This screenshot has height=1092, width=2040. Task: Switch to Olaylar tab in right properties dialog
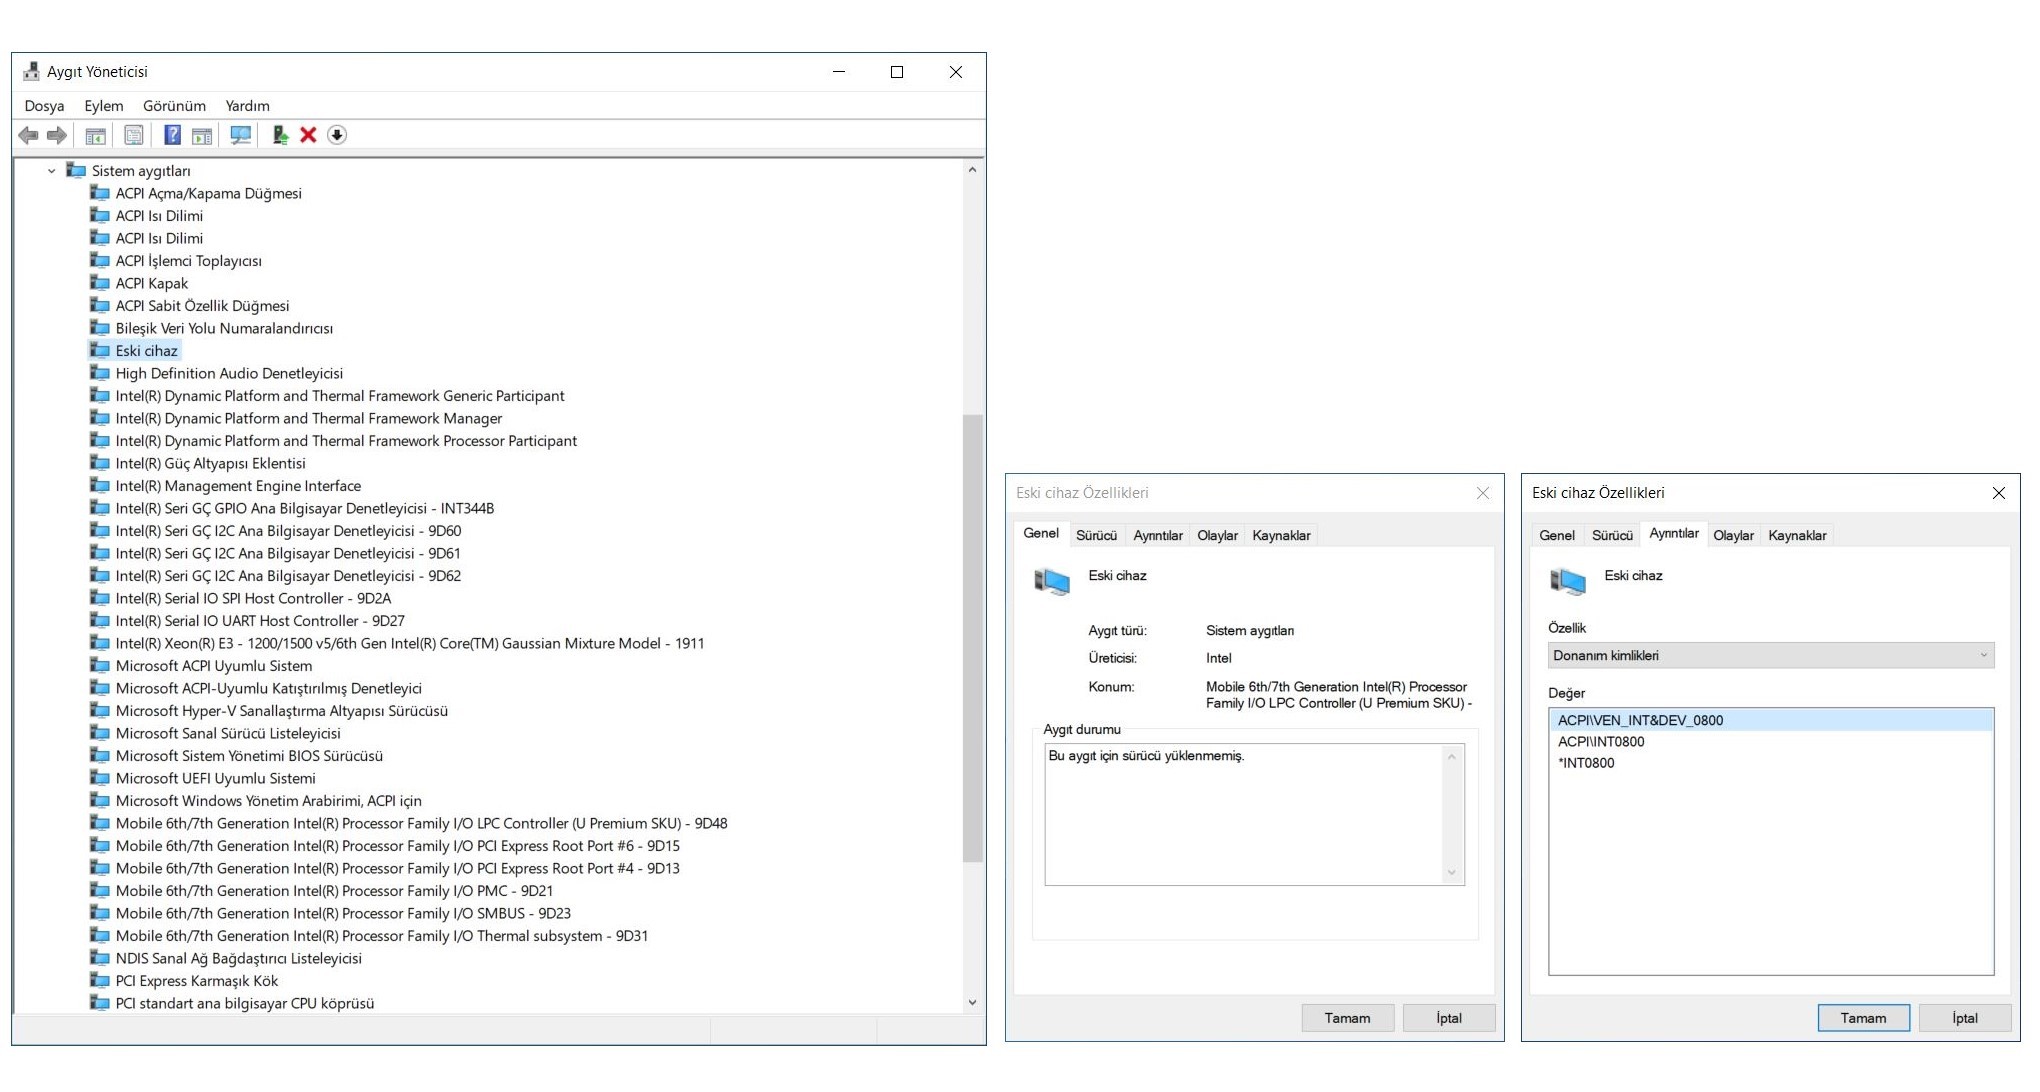(x=1733, y=535)
